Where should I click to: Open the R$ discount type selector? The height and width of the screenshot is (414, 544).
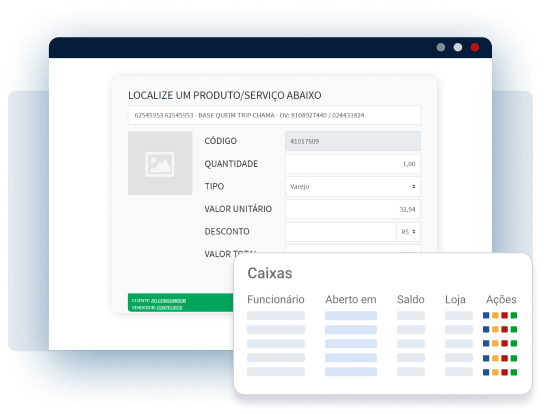tap(408, 231)
